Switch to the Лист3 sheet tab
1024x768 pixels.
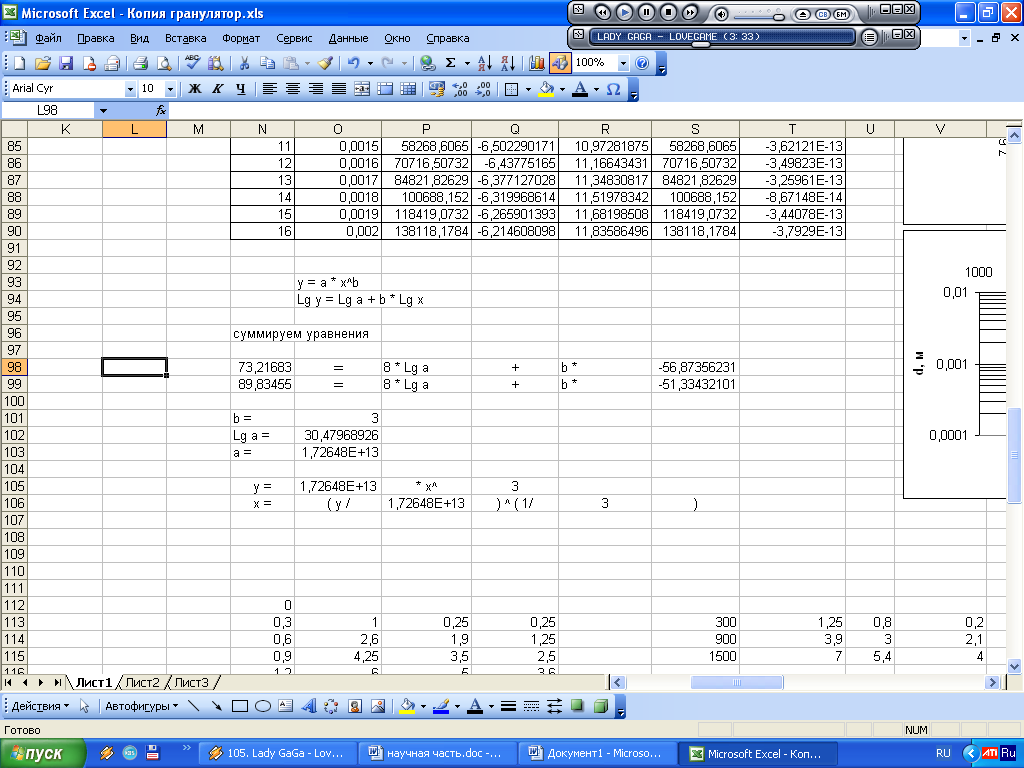191,682
